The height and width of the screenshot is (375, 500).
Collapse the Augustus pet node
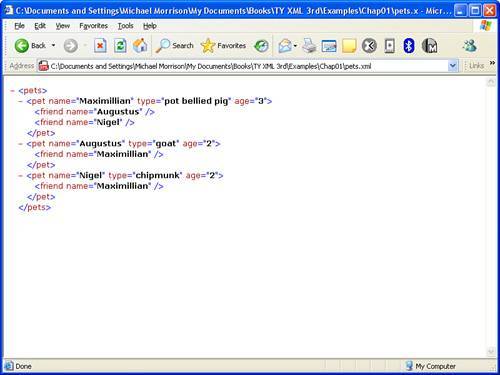coord(21,144)
